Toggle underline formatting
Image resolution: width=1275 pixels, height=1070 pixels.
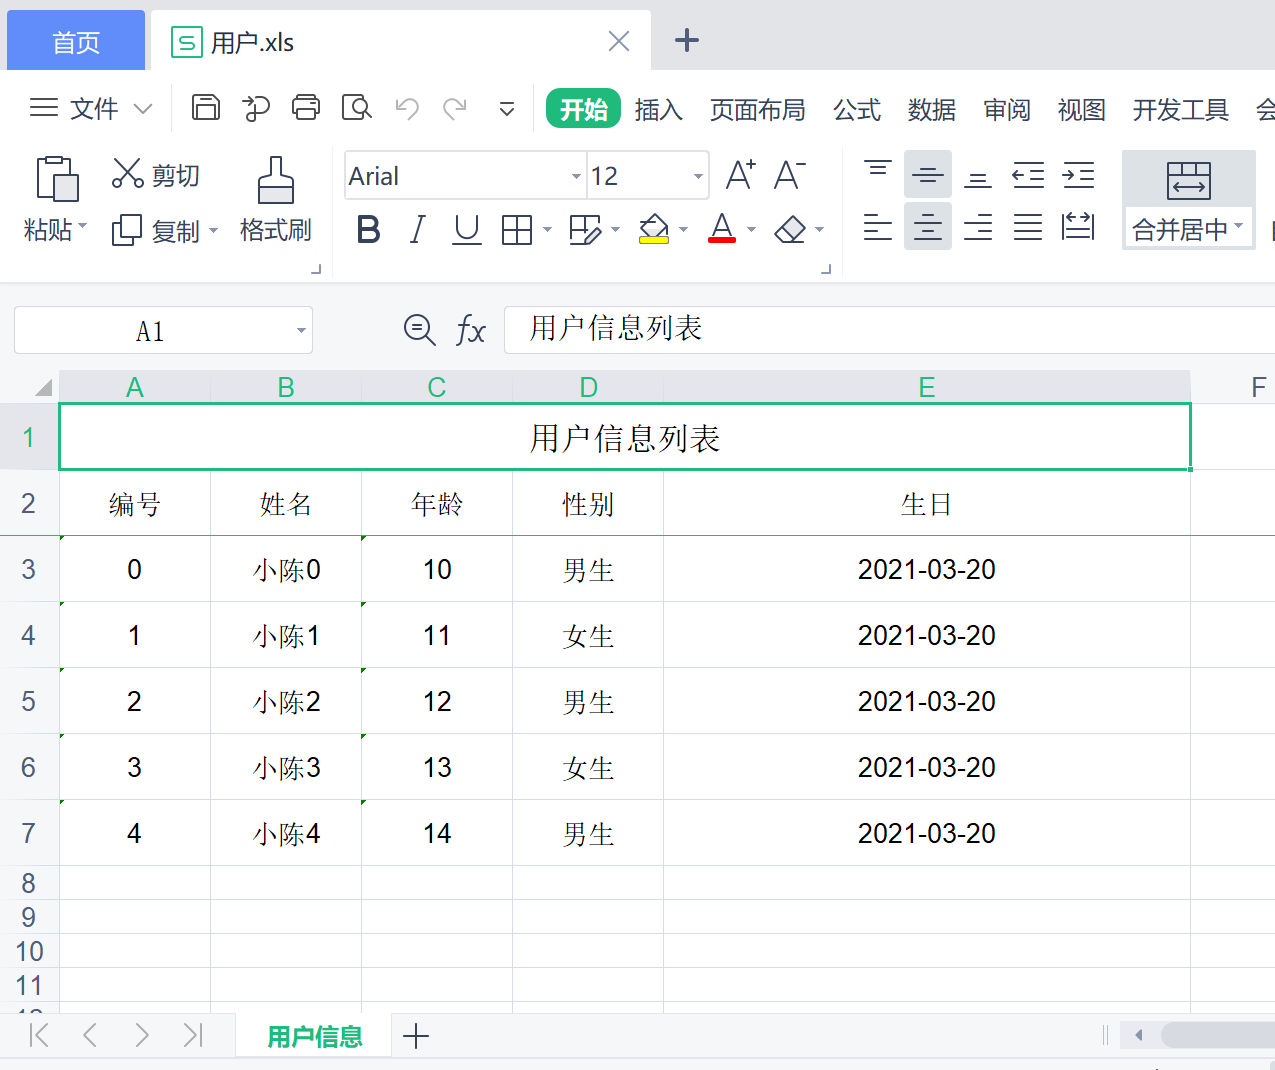[466, 229]
